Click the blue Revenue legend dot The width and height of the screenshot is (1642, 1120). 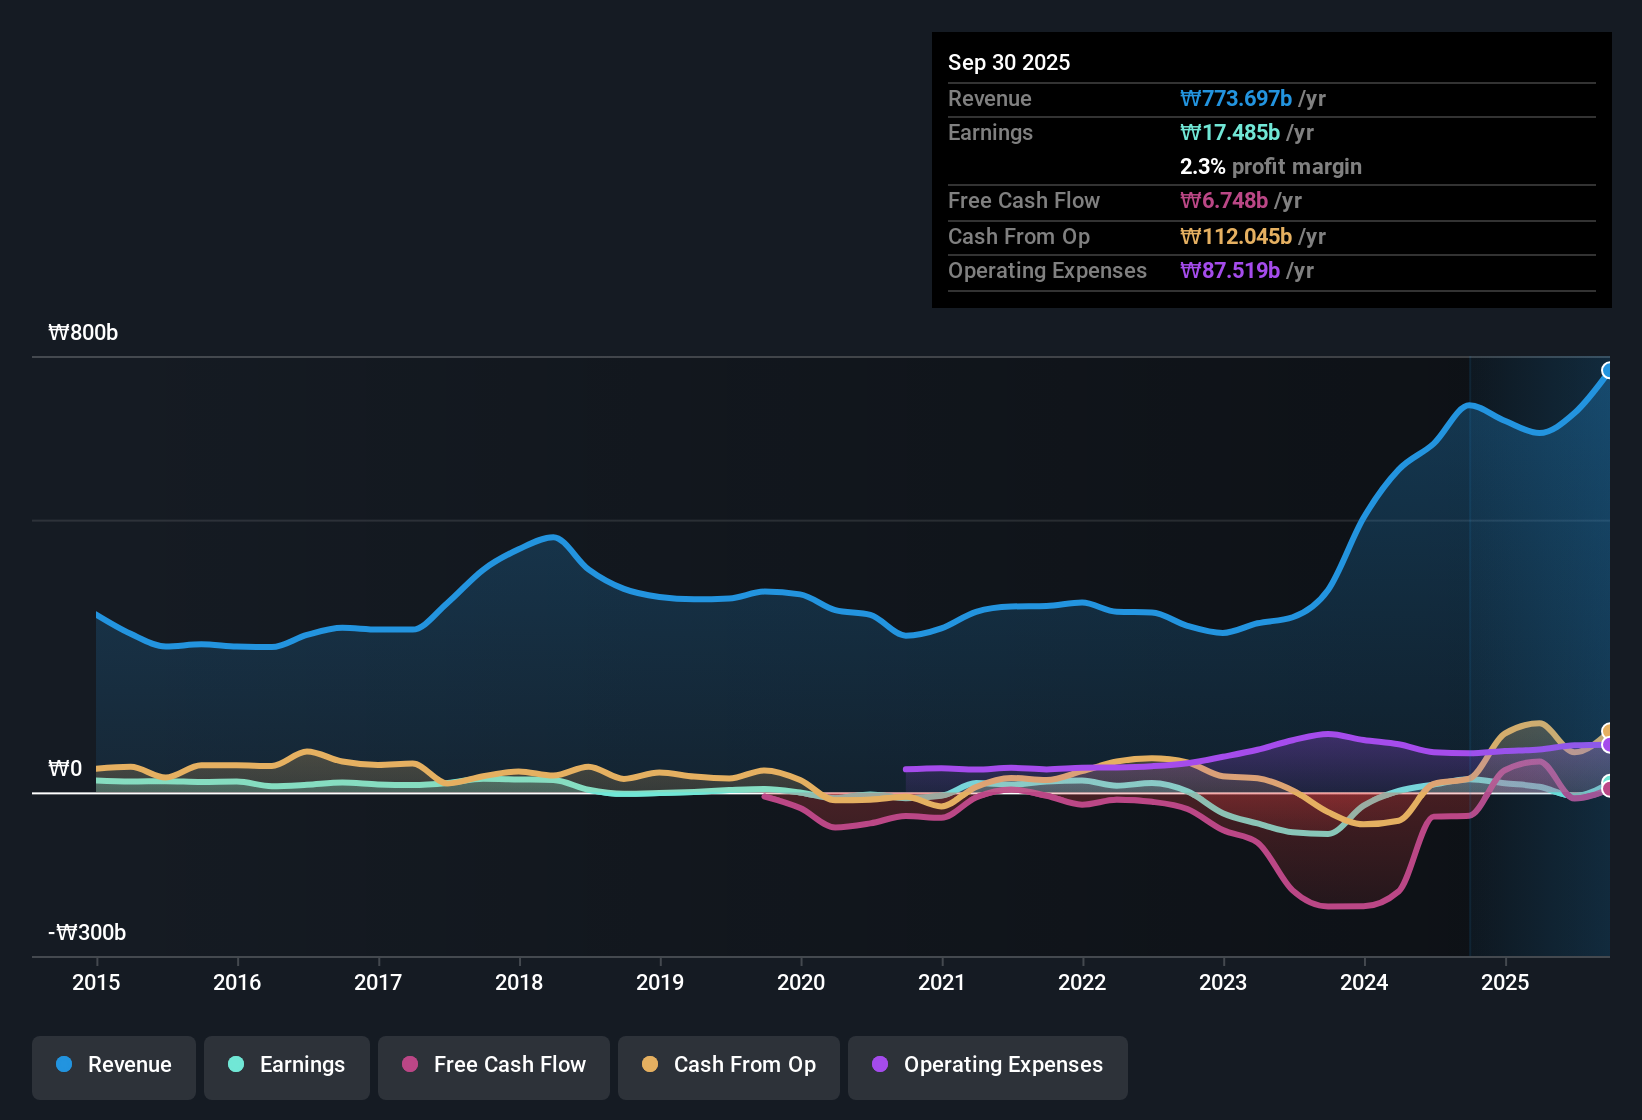pyautogui.click(x=62, y=1065)
